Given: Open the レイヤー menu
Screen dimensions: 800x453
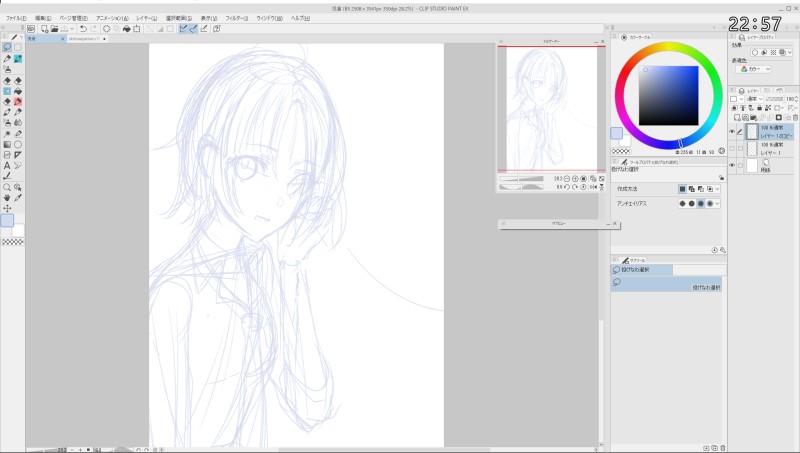Looking at the screenshot, I should pyautogui.click(x=146, y=18).
